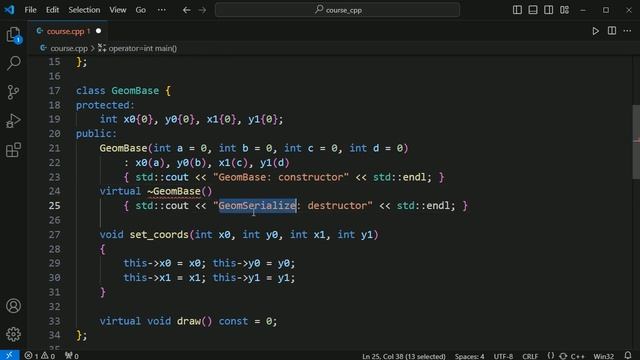The height and width of the screenshot is (360, 640).
Task: Click draw() on line 33
Action: [194, 321]
